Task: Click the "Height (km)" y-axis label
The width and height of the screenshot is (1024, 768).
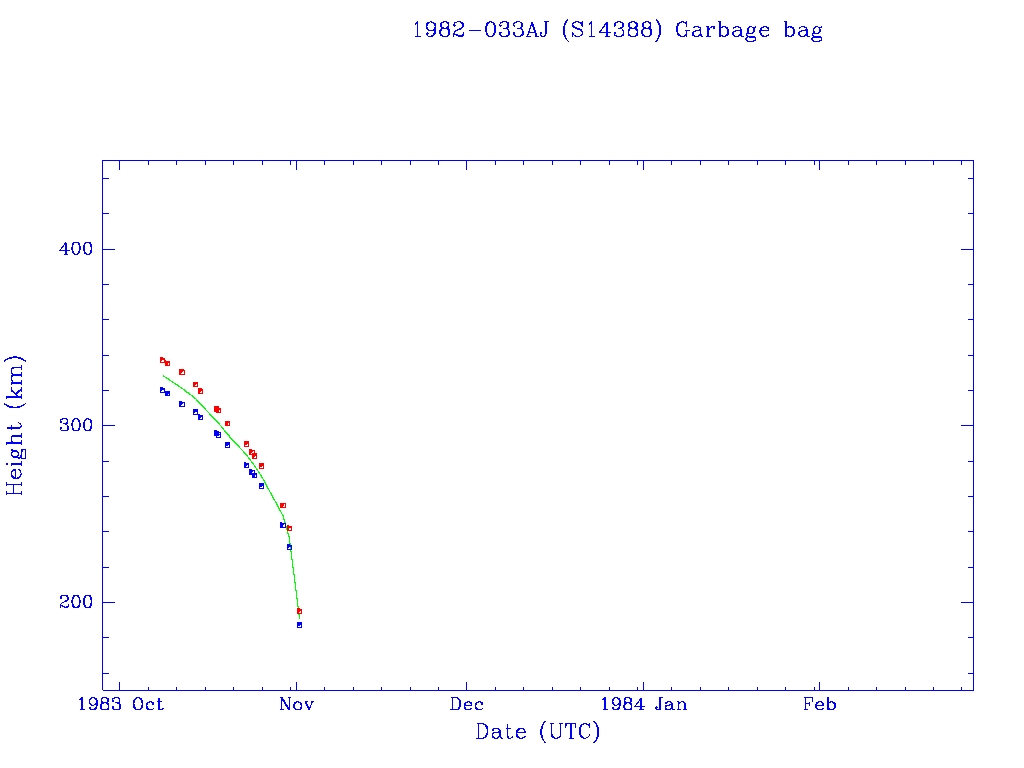Action: coord(15,425)
